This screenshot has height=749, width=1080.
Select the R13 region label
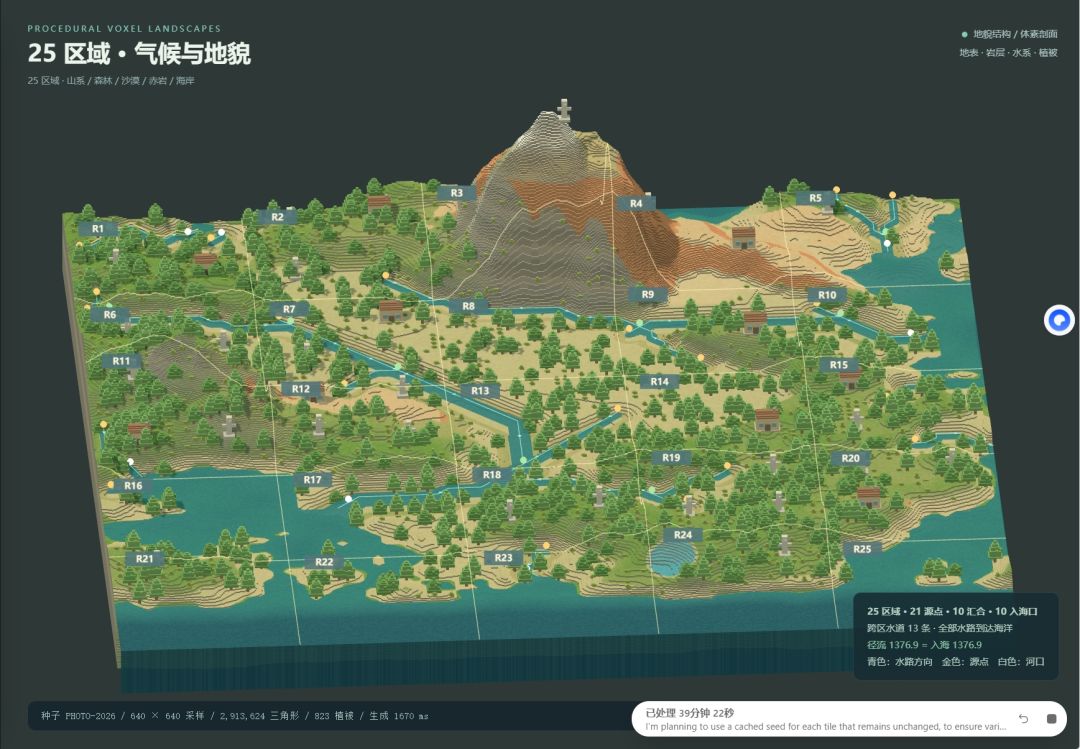(479, 391)
